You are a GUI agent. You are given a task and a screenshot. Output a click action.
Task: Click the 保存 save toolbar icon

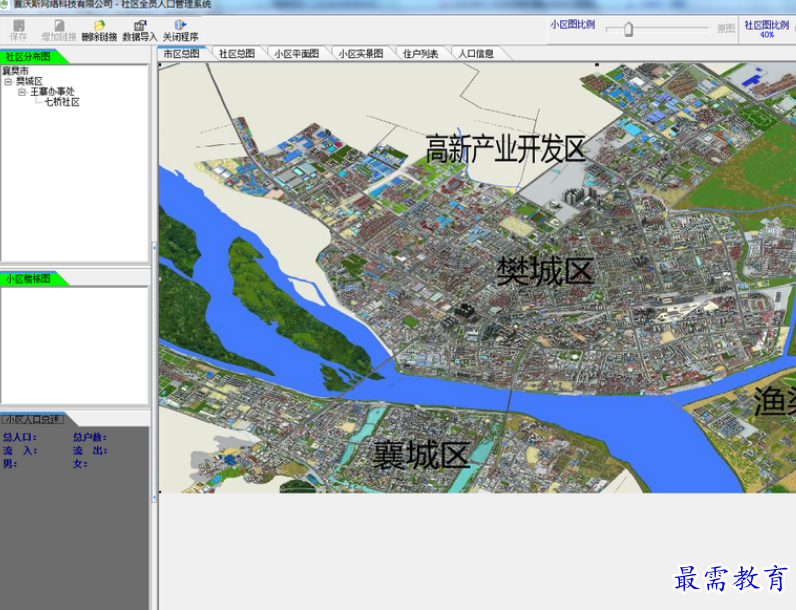(18, 30)
